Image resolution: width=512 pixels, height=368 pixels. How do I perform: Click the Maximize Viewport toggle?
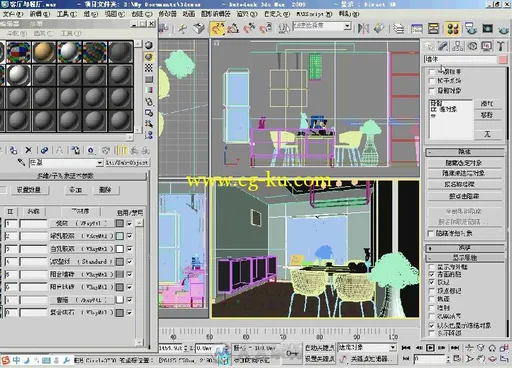pos(504,359)
